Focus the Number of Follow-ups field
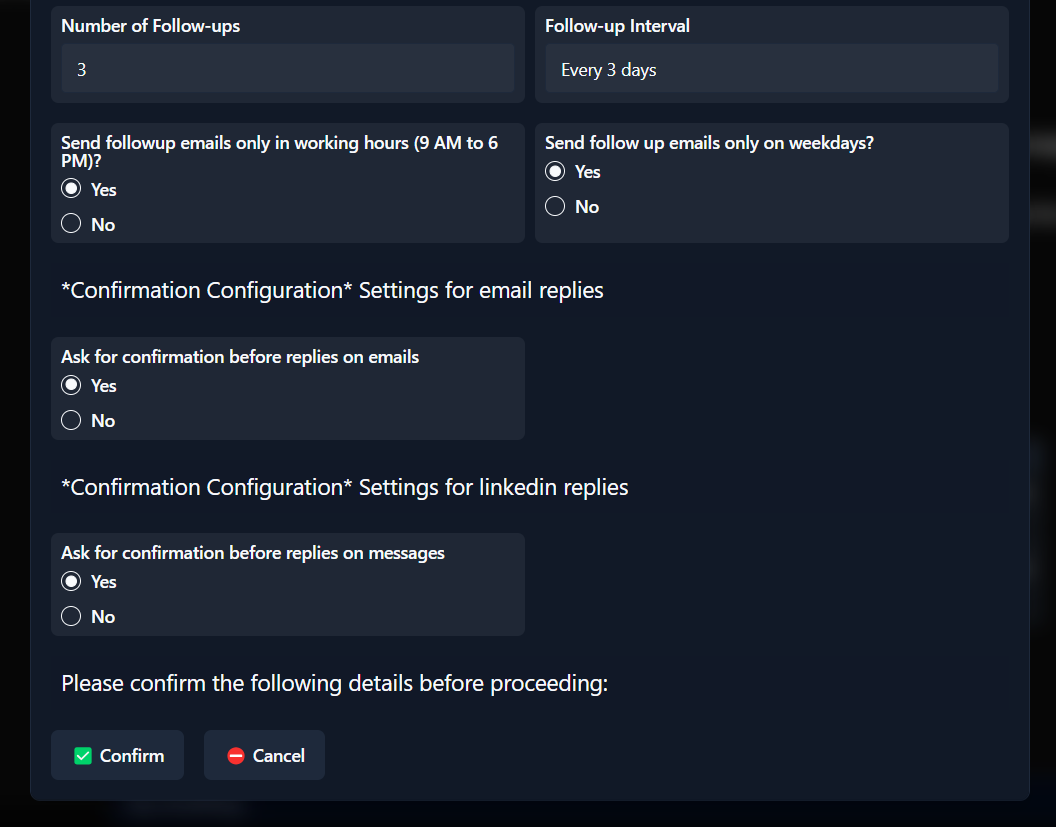This screenshot has width=1056, height=827. (287, 70)
